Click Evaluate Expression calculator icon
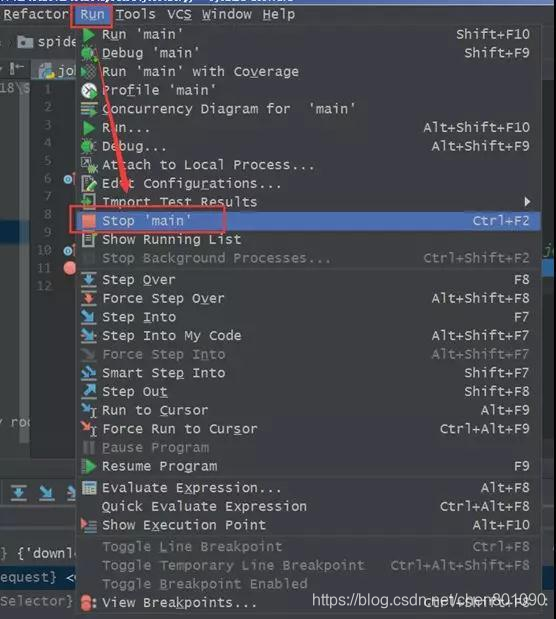 (89, 488)
